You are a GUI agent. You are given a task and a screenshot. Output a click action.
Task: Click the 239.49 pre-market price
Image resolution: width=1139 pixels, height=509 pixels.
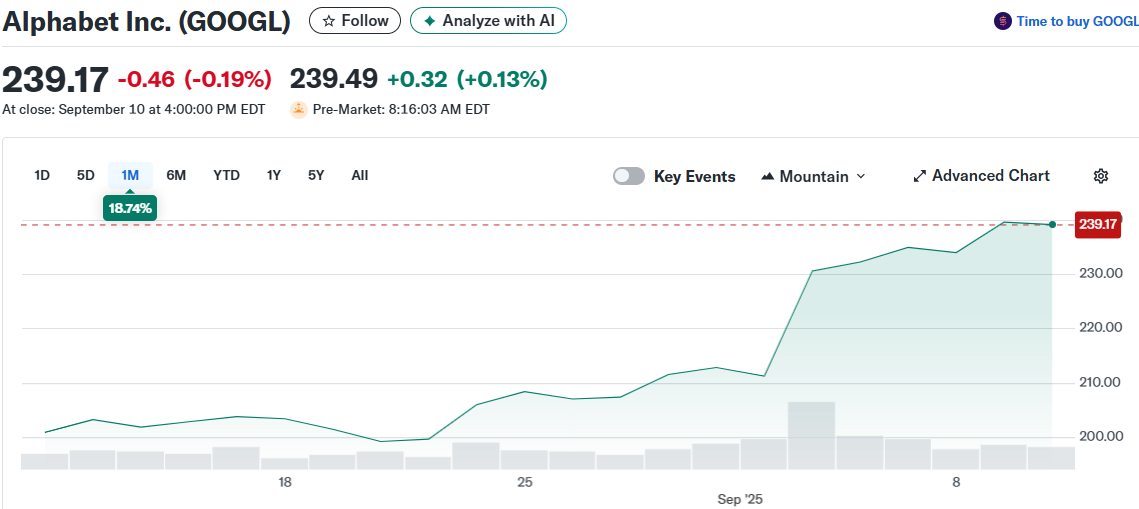[x=333, y=79]
